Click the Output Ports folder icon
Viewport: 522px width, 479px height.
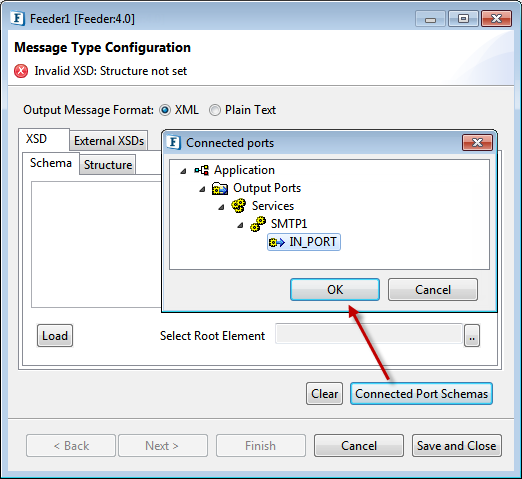coord(220,188)
